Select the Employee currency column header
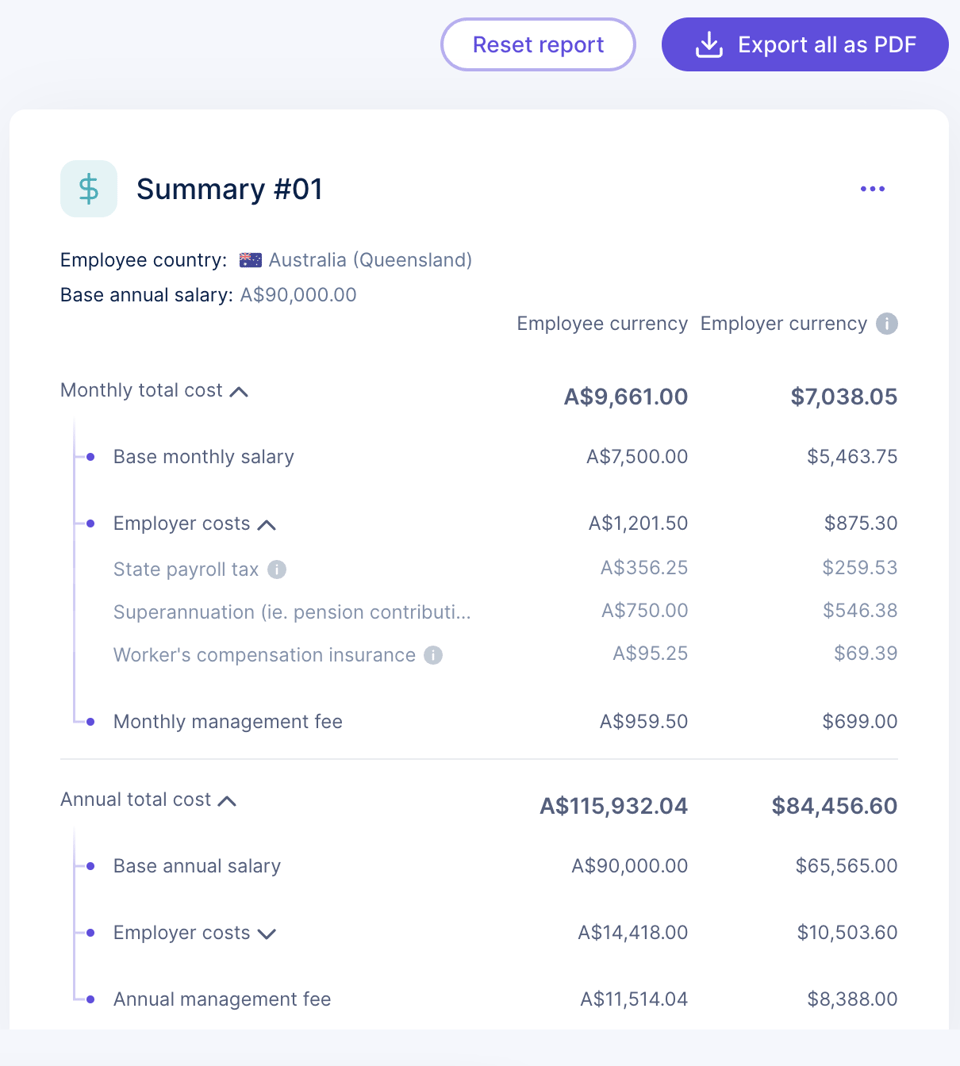Screen dimensions: 960x1066 (x=601, y=323)
